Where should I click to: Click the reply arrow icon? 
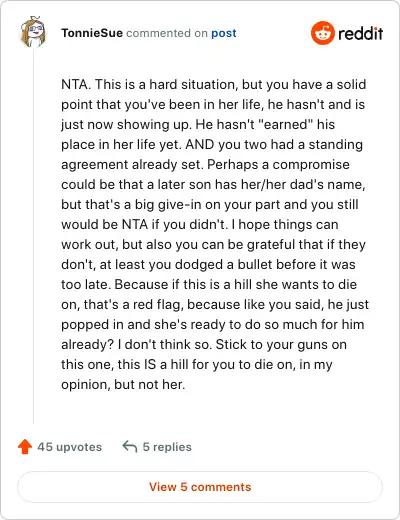pos(130,447)
